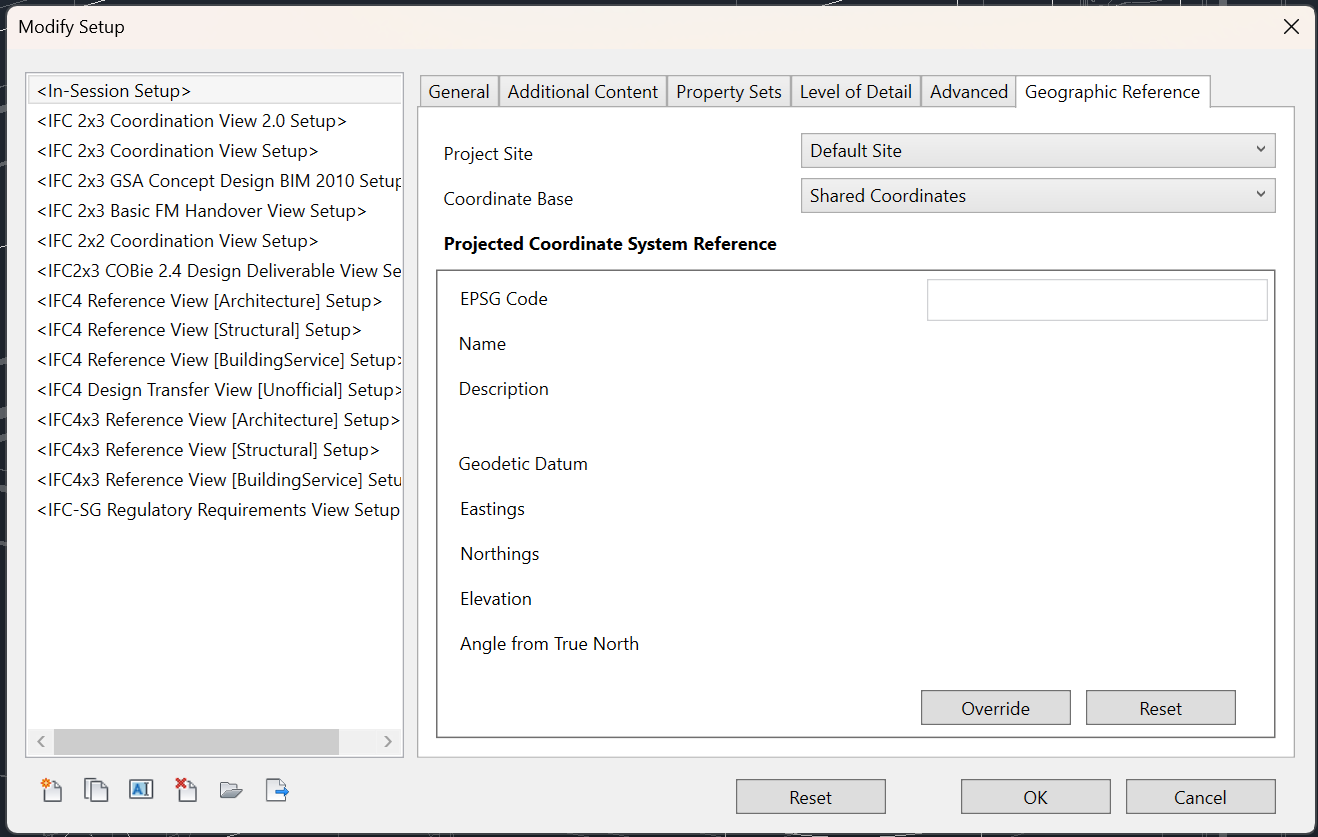Select <IFC4x3 Reference View [Structural] Setup>
This screenshot has height=837, width=1318.
pyautogui.click(x=215, y=450)
